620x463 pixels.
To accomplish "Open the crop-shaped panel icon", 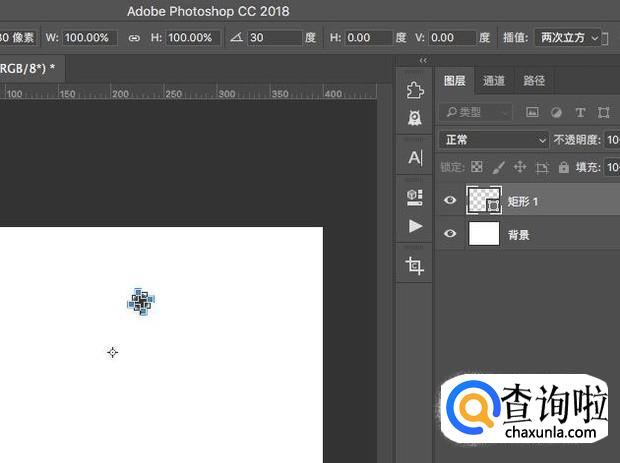I will tap(414, 266).
